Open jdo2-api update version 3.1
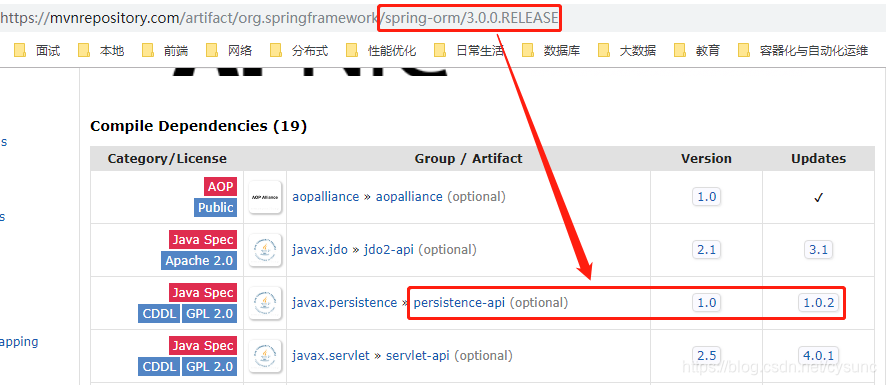This screenshot has width=886, height=385. tap(818, 249)
